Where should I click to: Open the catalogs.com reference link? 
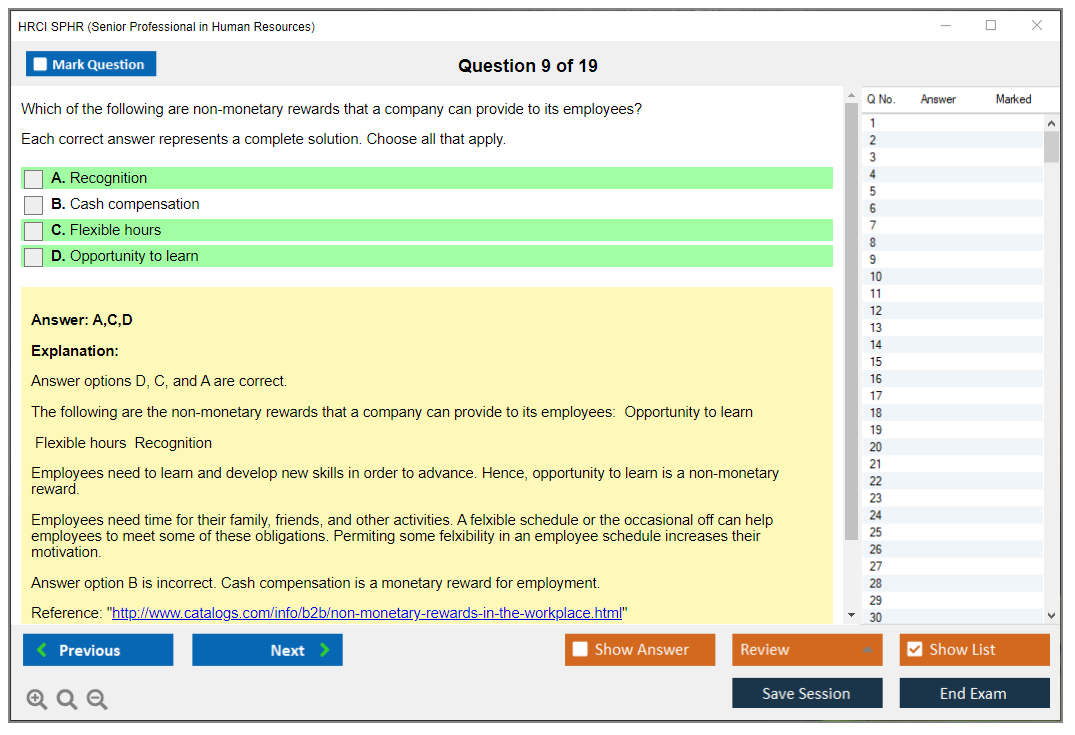tap(367, 613)
